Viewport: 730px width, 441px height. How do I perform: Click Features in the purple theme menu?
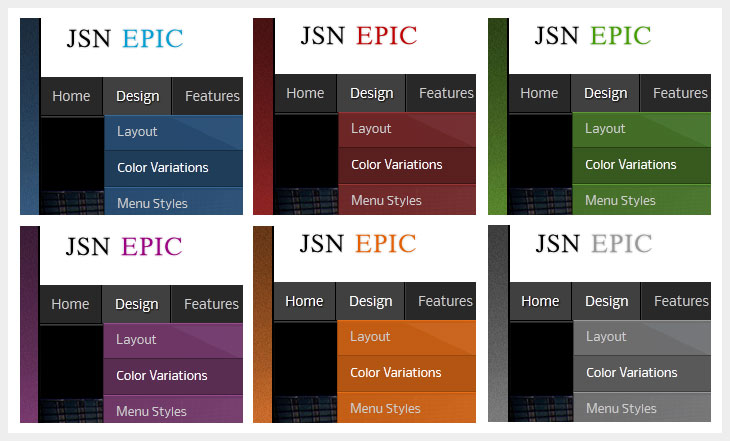coord(210,304)
